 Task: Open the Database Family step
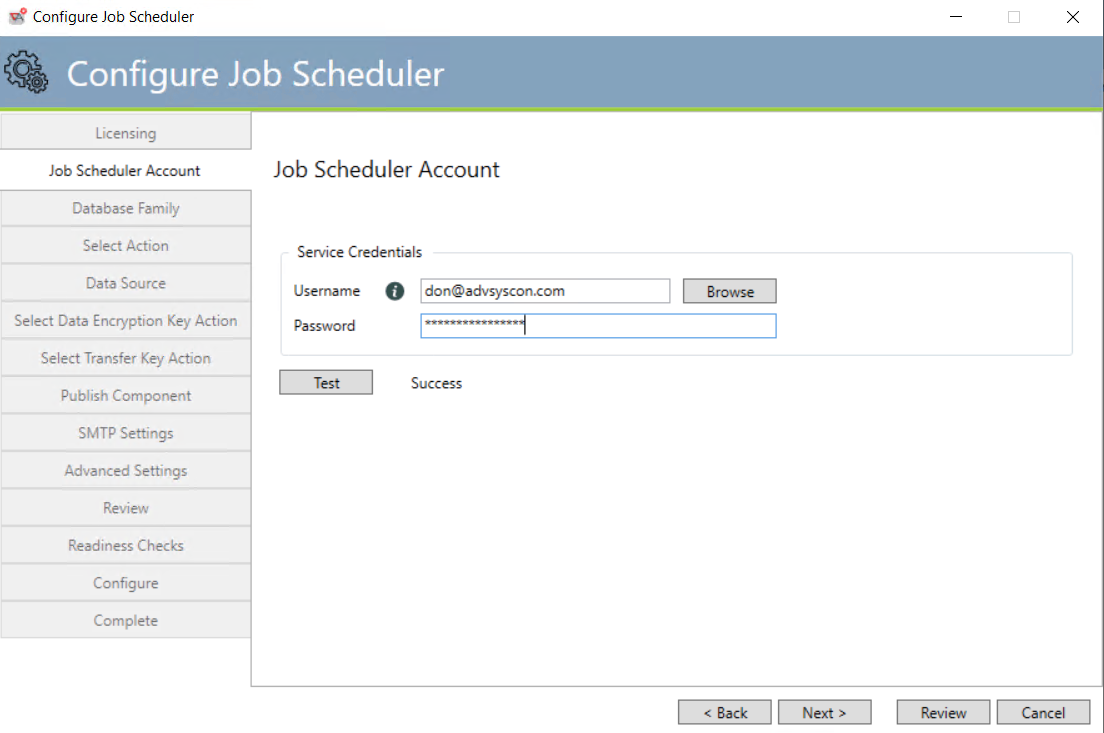(125, 208)
